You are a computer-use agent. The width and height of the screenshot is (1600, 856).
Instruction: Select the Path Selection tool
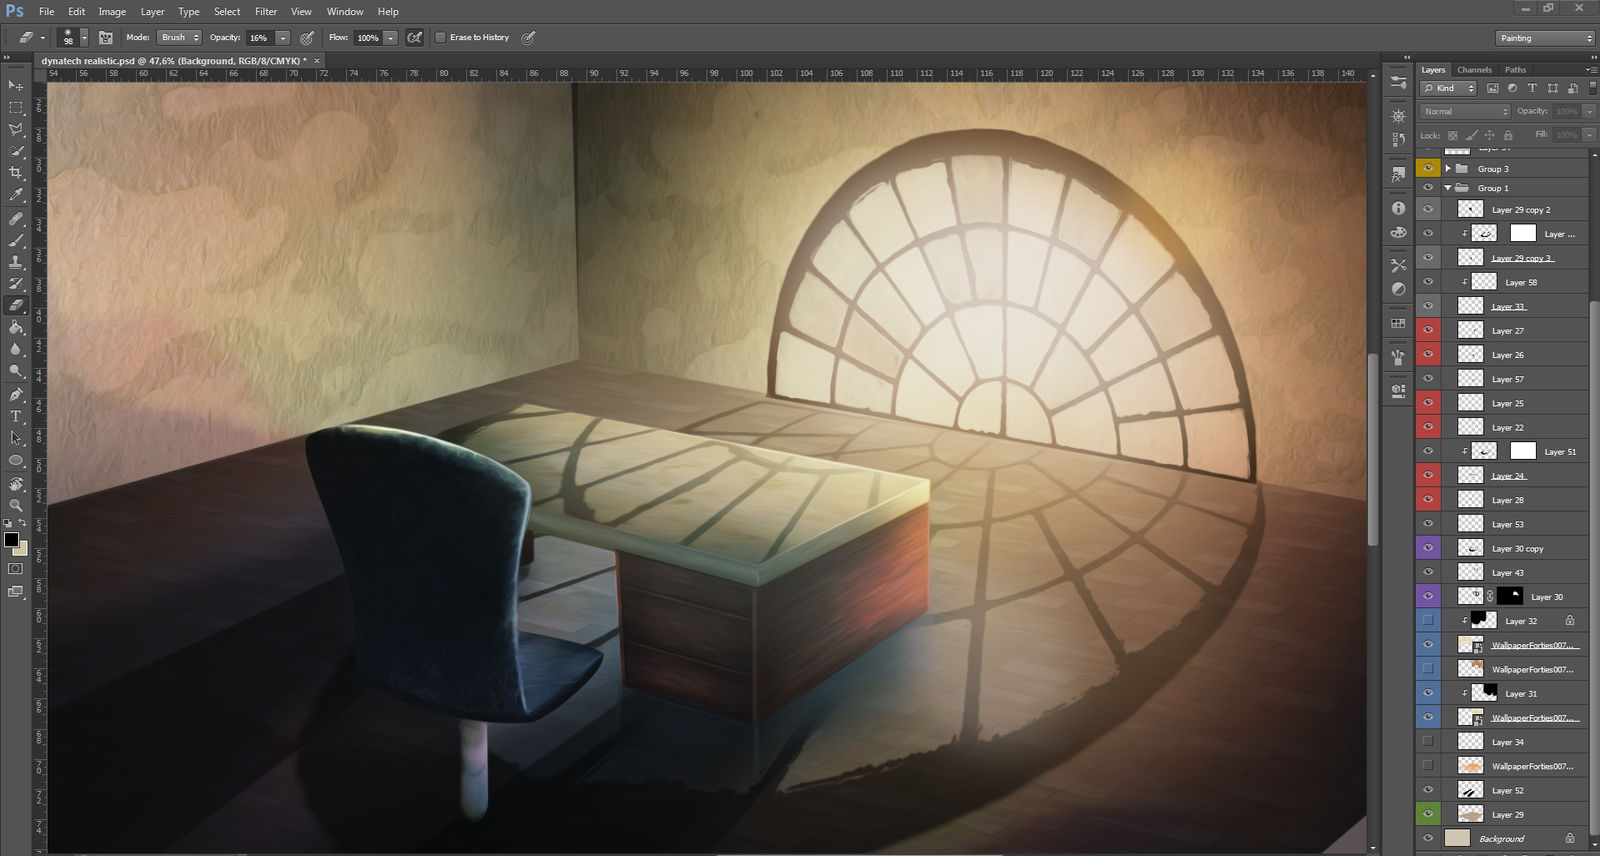[16, 439]
